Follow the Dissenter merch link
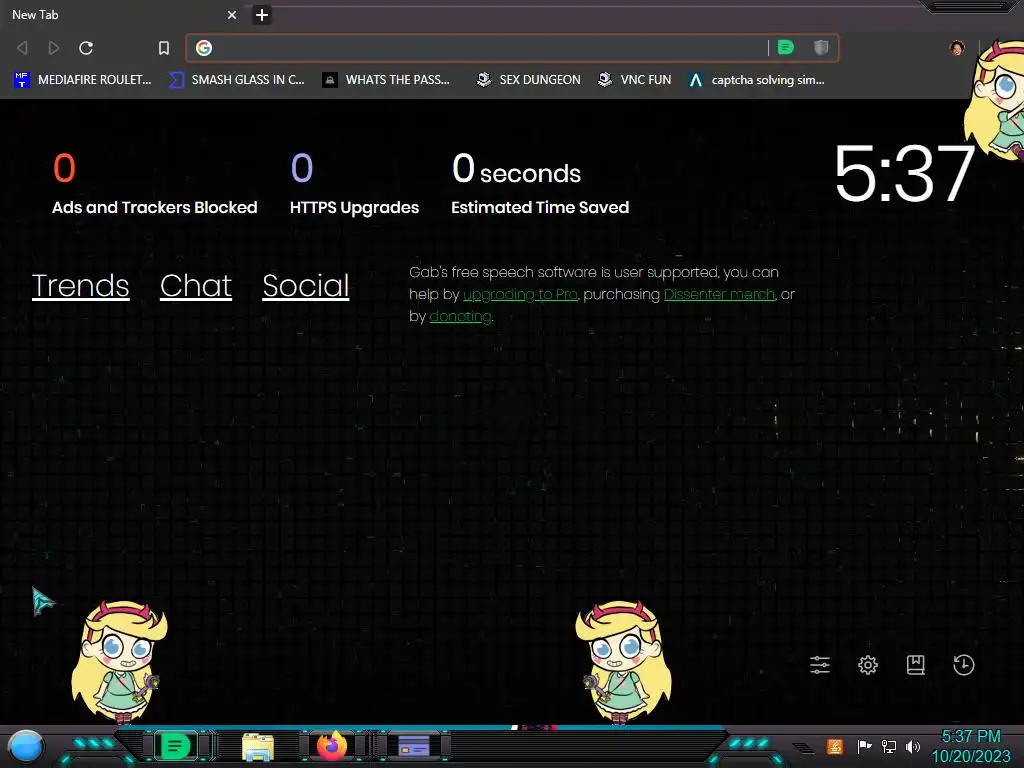Viewport: 1024px width, 768px height. pyautogui.click(x=719, y=295)
